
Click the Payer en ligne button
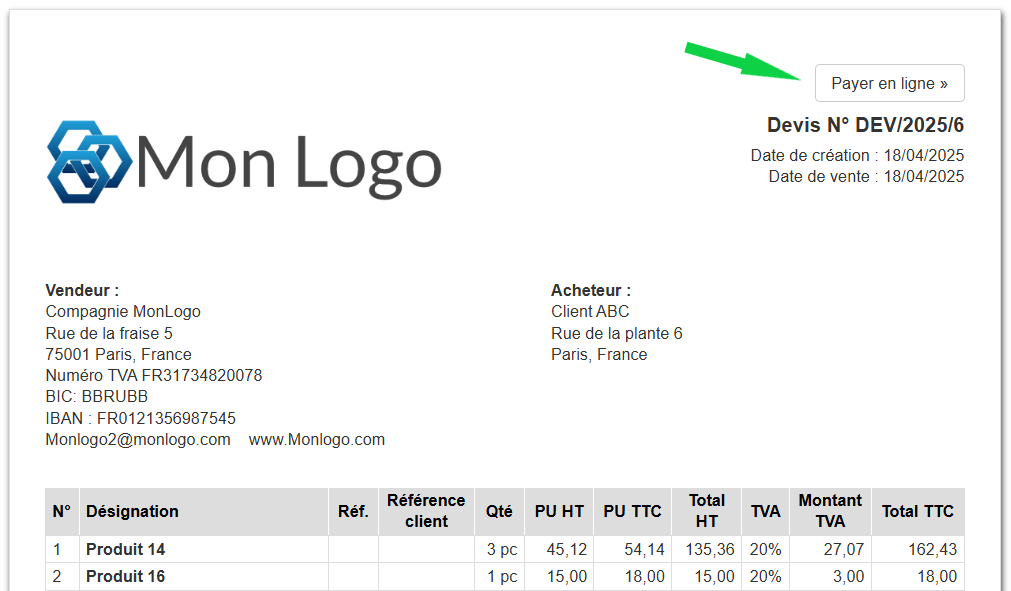(x=888, y=83)
